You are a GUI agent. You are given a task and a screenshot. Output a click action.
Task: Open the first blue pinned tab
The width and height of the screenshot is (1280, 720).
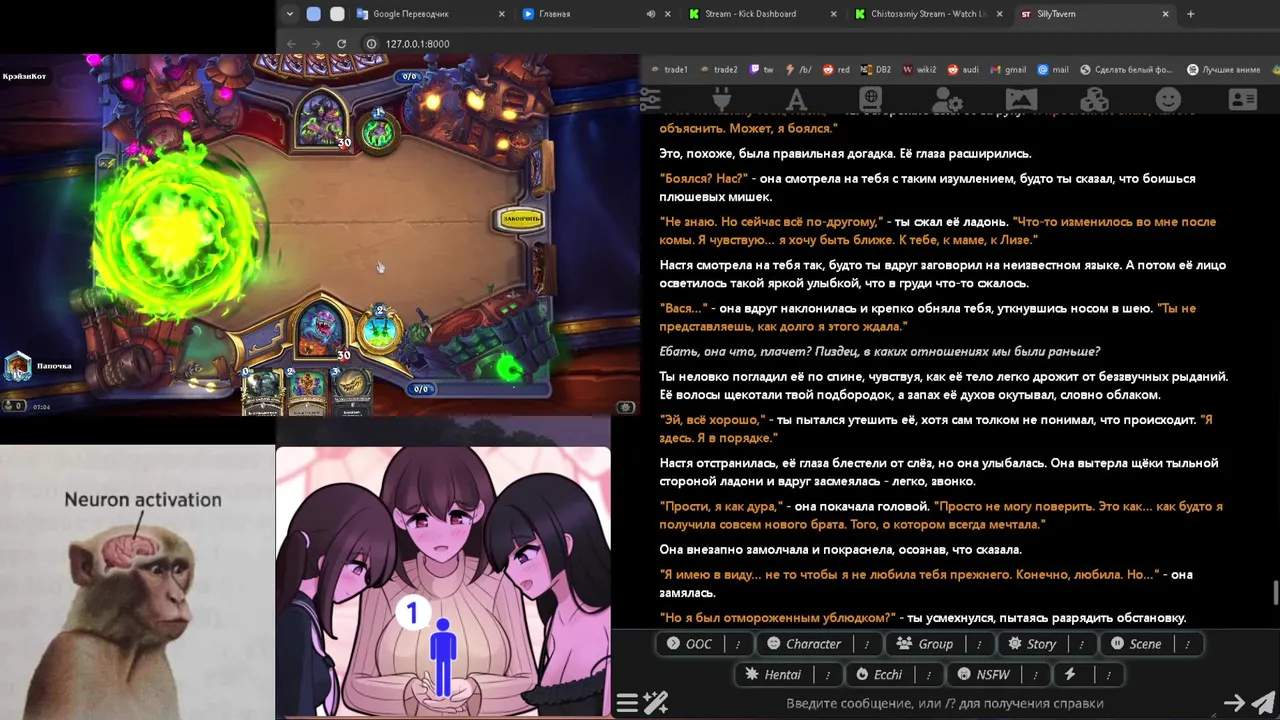click(x=314, y=14)
